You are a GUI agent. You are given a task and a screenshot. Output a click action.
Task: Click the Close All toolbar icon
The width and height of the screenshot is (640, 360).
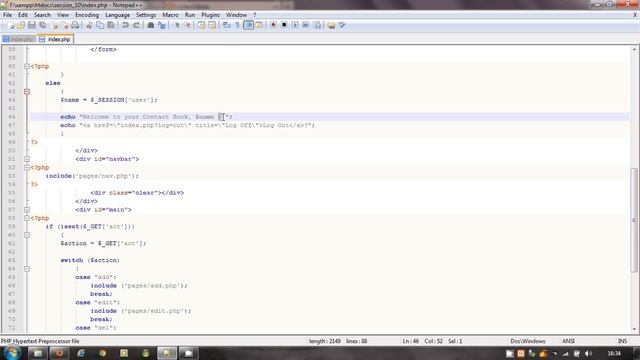(x=64, y=25)
